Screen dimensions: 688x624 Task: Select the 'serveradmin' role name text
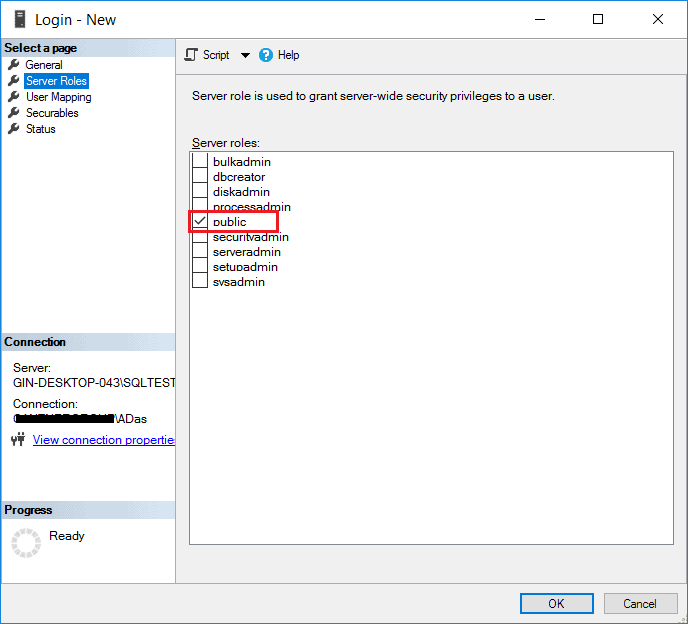pyautogui.click(x=247, y=252)
